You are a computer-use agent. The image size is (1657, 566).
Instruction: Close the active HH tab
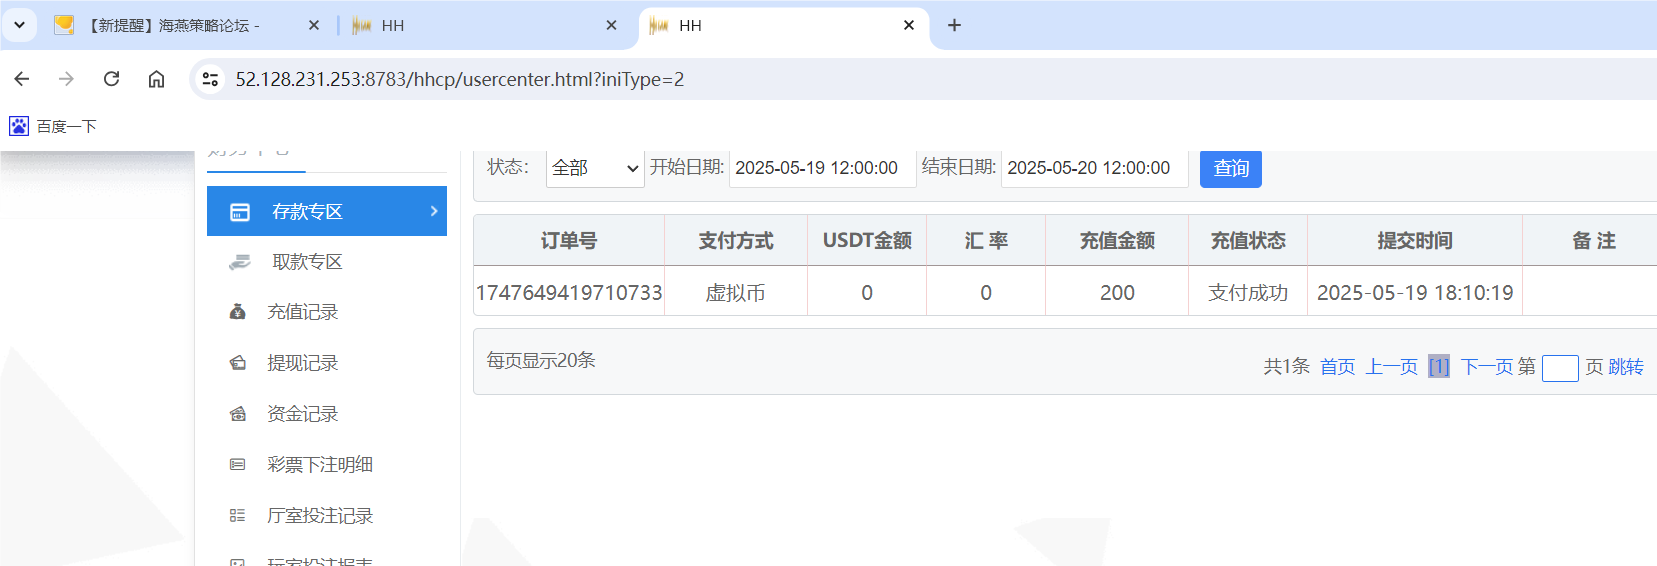point(909,25)
